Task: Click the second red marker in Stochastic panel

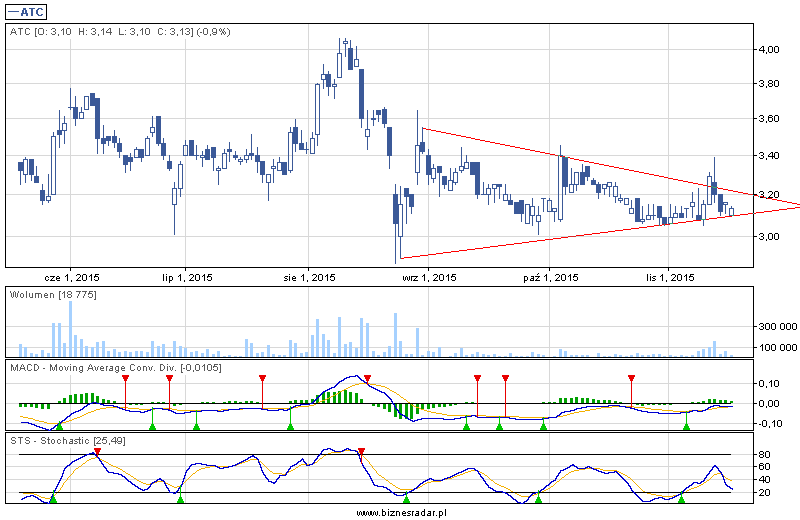Action: pos(361,452)
